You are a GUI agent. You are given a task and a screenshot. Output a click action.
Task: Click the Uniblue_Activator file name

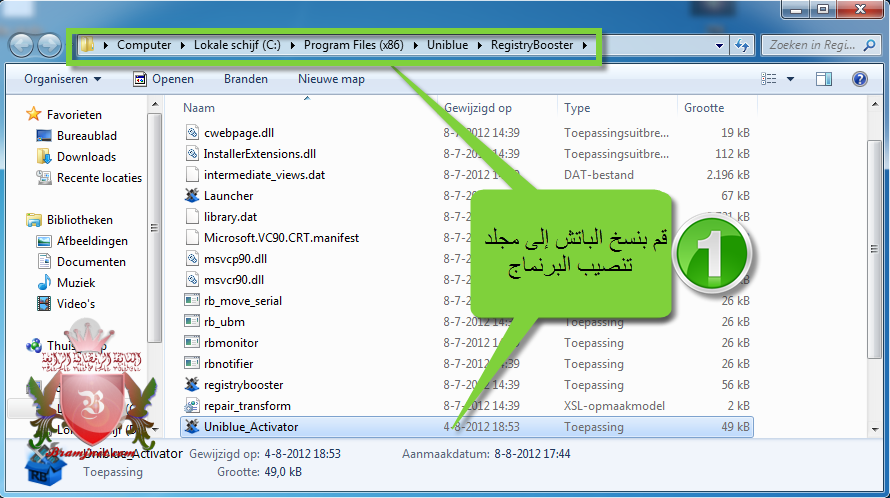click(x=251, y=427)
